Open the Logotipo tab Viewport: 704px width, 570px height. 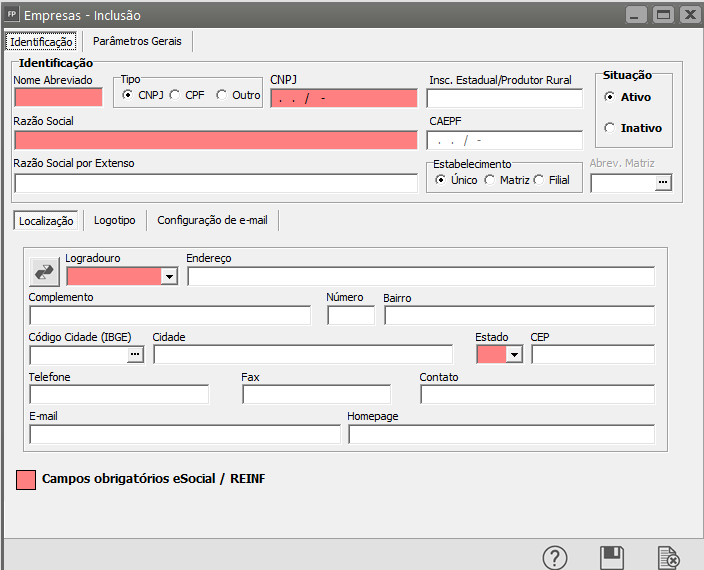[x=114, y=220]
